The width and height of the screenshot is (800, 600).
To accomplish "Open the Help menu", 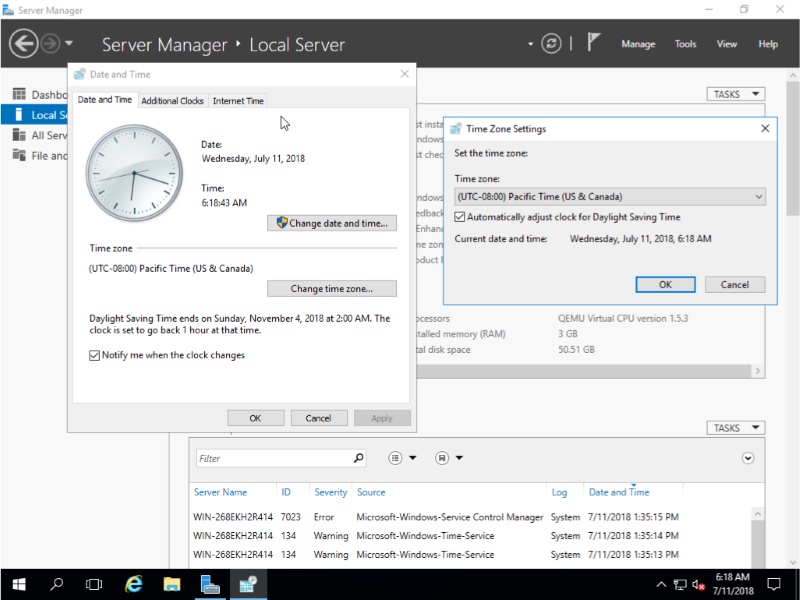I will coord(768,44).
